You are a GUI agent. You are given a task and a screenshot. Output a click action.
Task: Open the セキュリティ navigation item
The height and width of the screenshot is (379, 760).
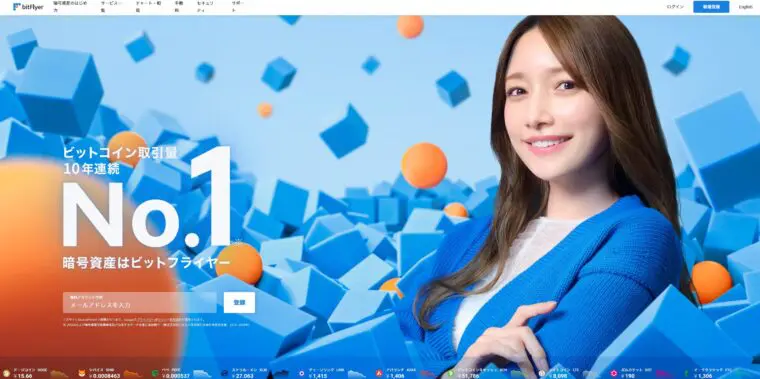206,6
